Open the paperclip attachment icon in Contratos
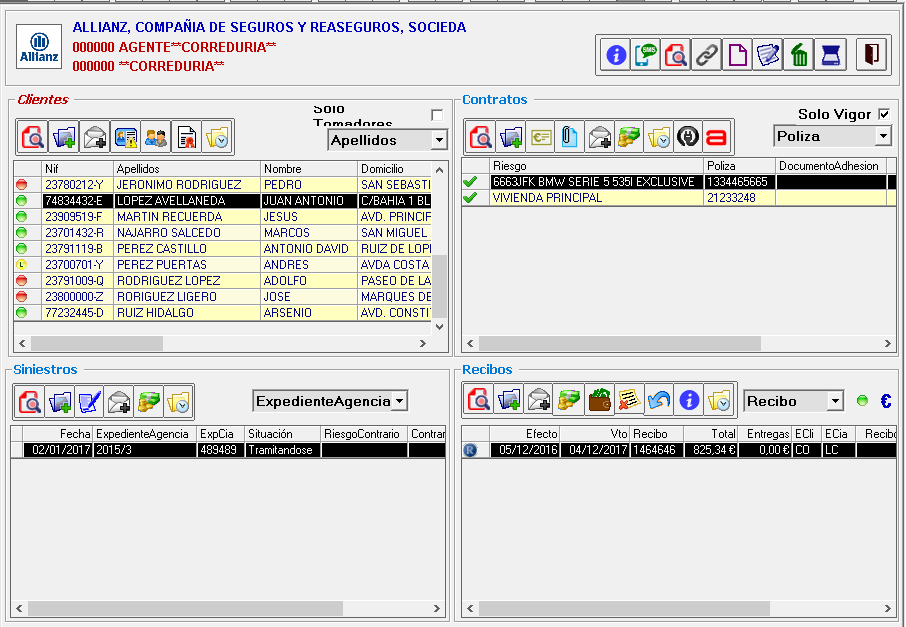Screen dimensions: 906x627 point(570,137)
